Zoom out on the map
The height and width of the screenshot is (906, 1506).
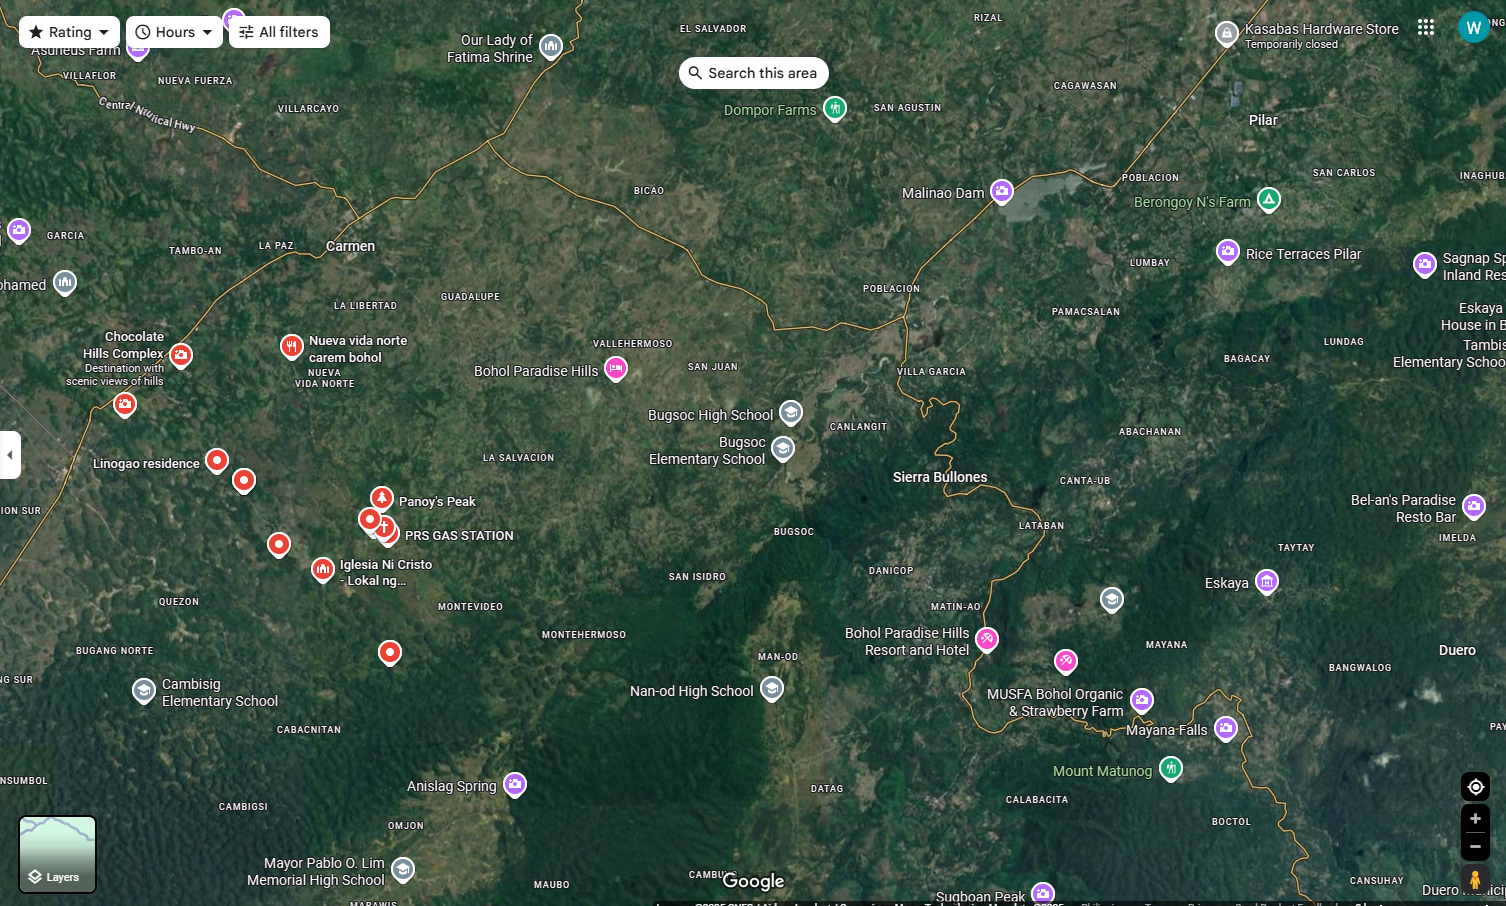(1475, 846)
